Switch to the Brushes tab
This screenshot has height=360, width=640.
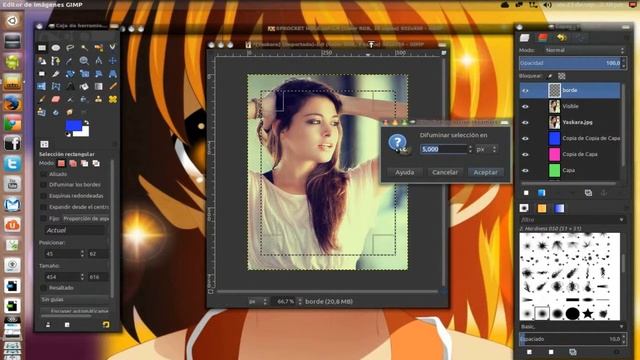[524, 208]
